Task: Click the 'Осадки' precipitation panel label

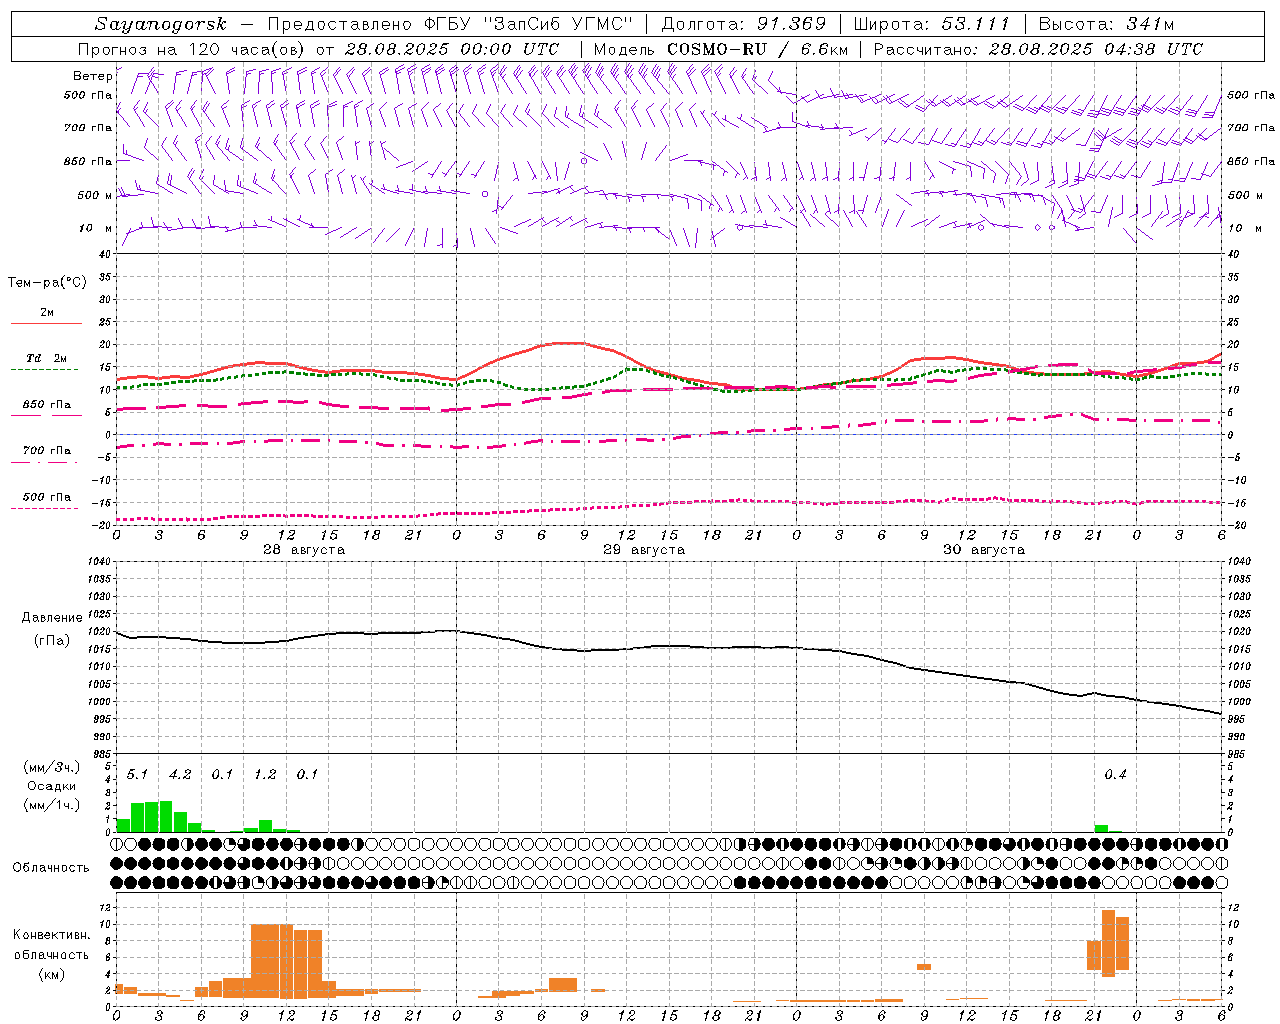Action: pyautogui.click(x=51, y=786)
